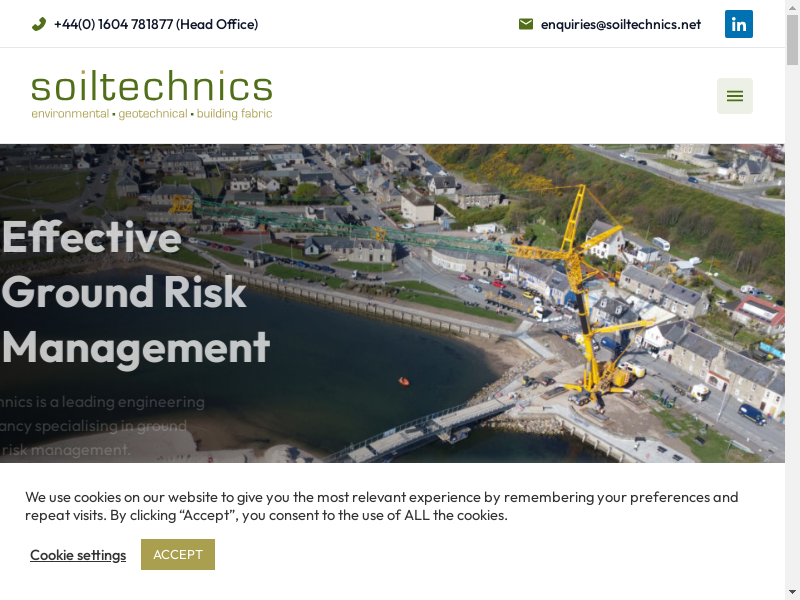The height and width of the screenshot is (600, 800).
Task: Click scrollbar down arrow
Action: (x=792, y=592)
